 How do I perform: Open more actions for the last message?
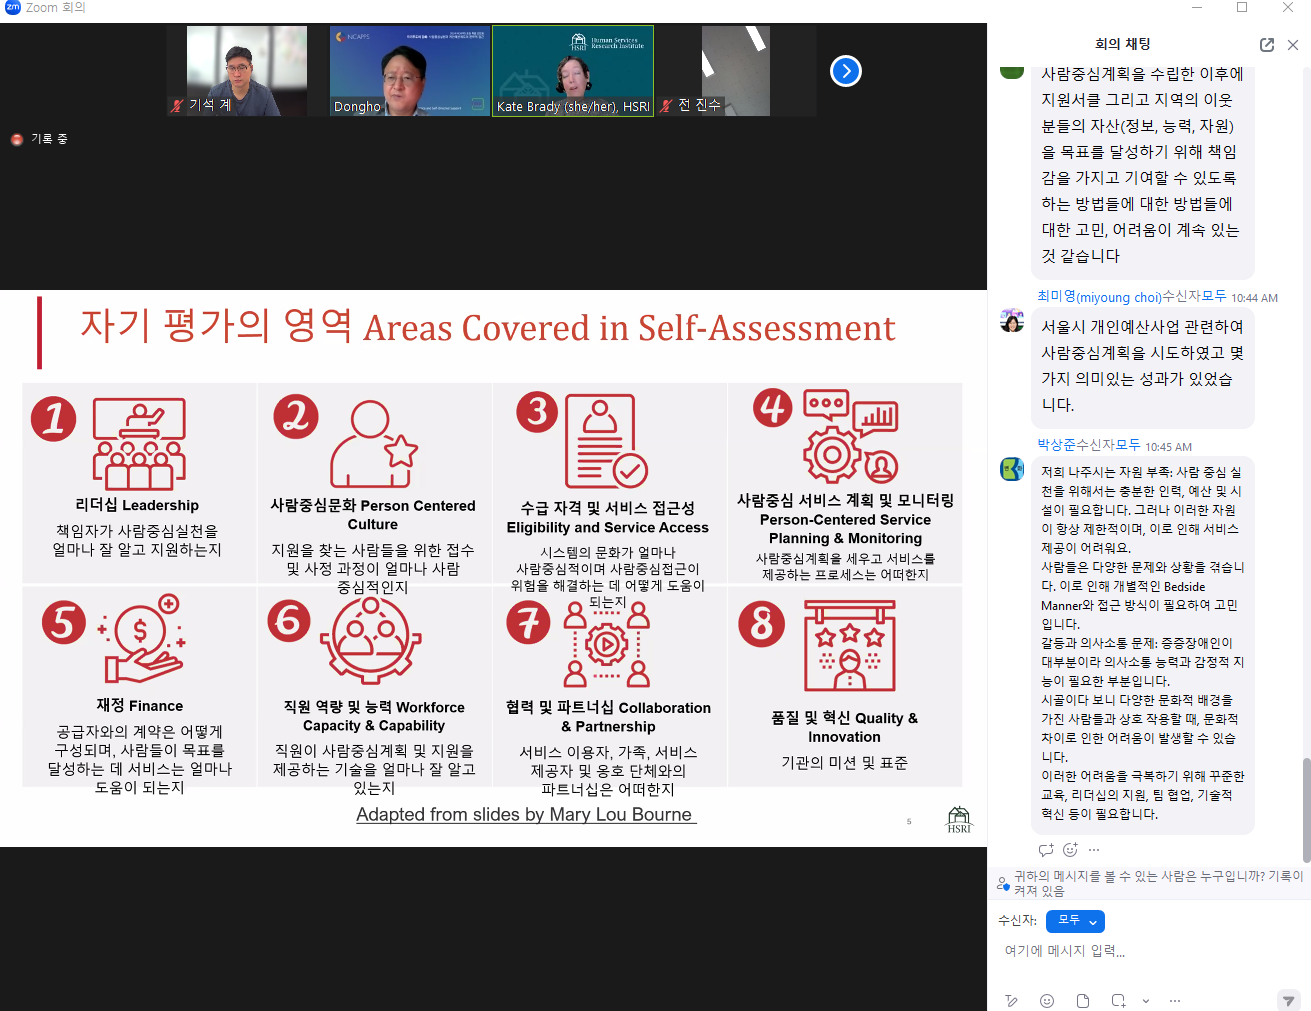pos(1094,850)
